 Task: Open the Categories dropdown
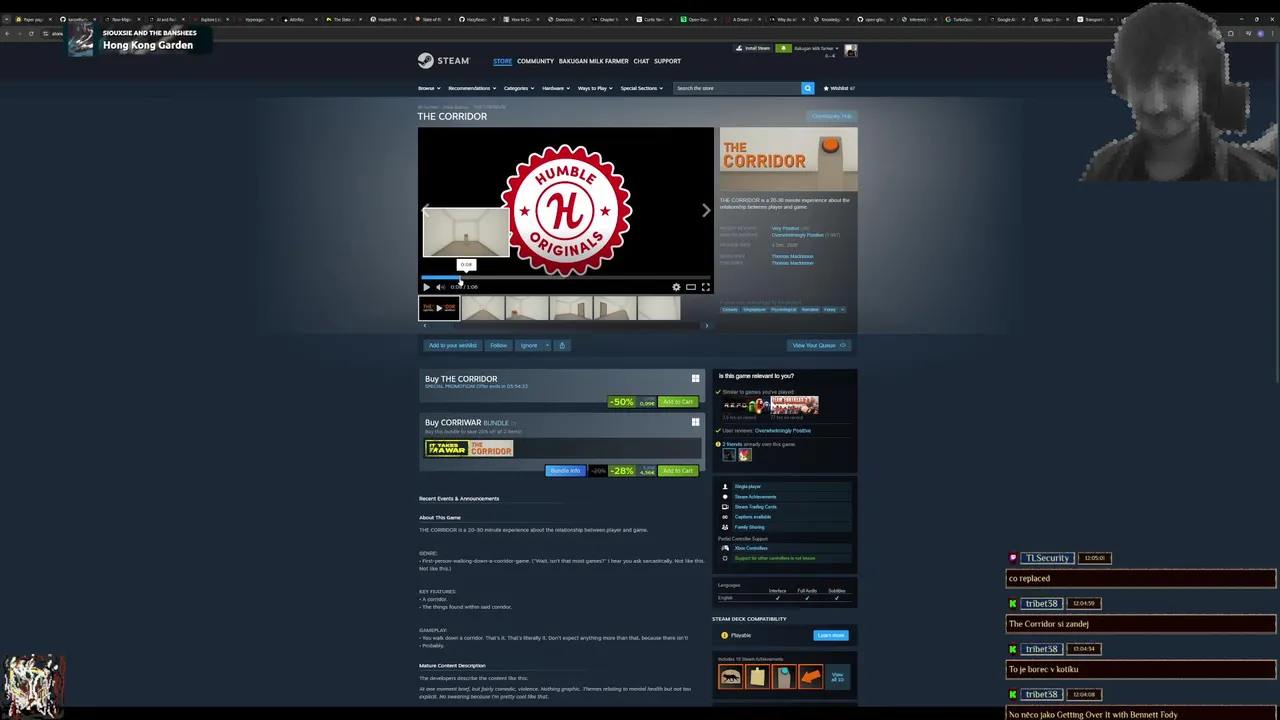[x=518, y=88]
